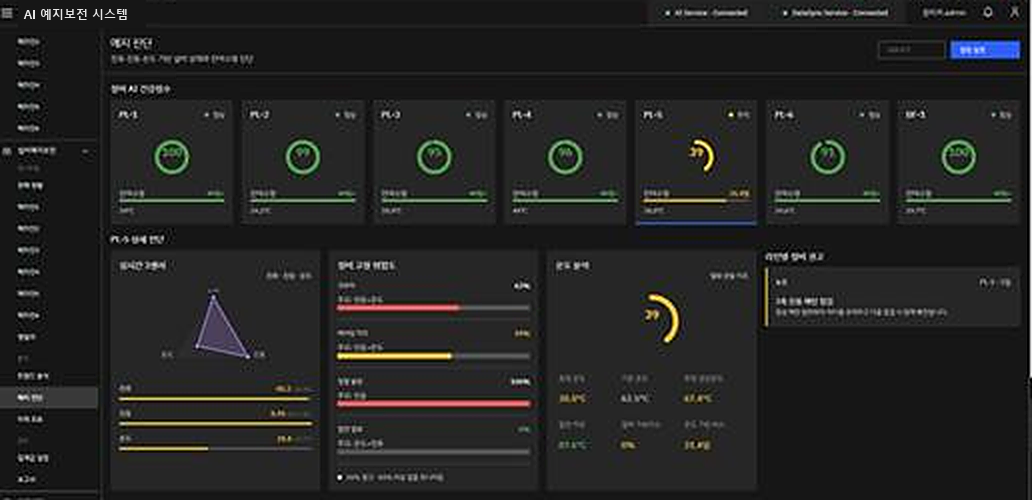1032x500 pixels.
Task: Click the green circular gauge on PL-4
Action: click(x=565, y=157)
